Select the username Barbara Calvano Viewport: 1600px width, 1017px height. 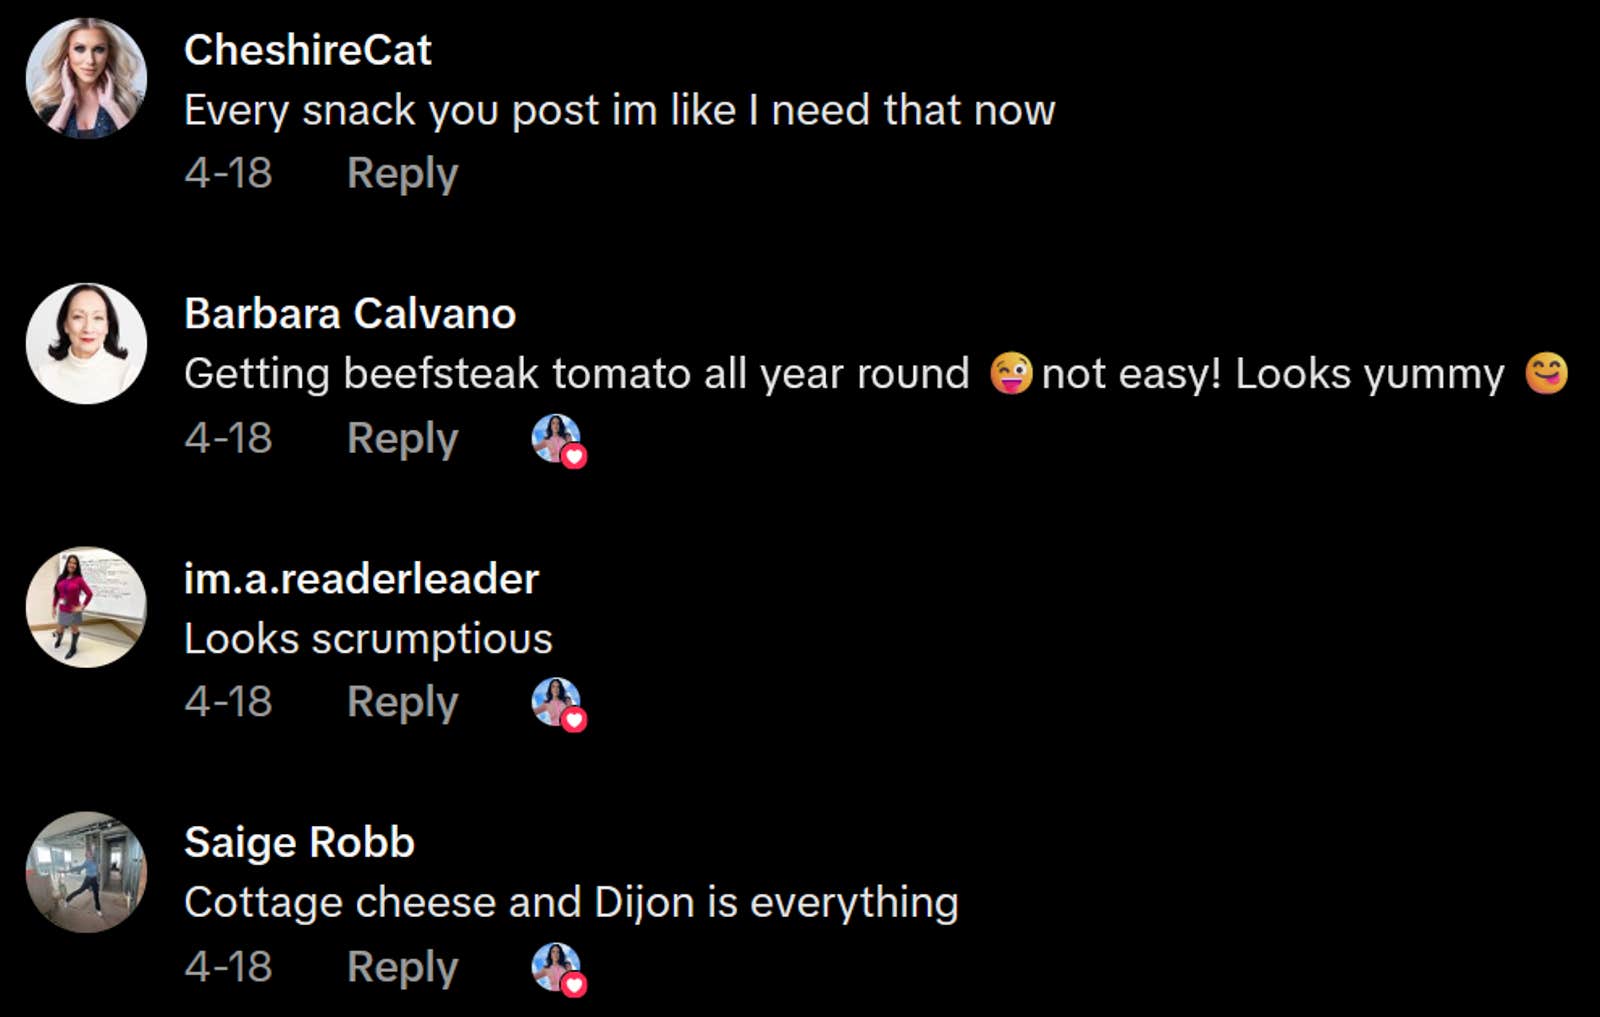[x=350, y=313]
